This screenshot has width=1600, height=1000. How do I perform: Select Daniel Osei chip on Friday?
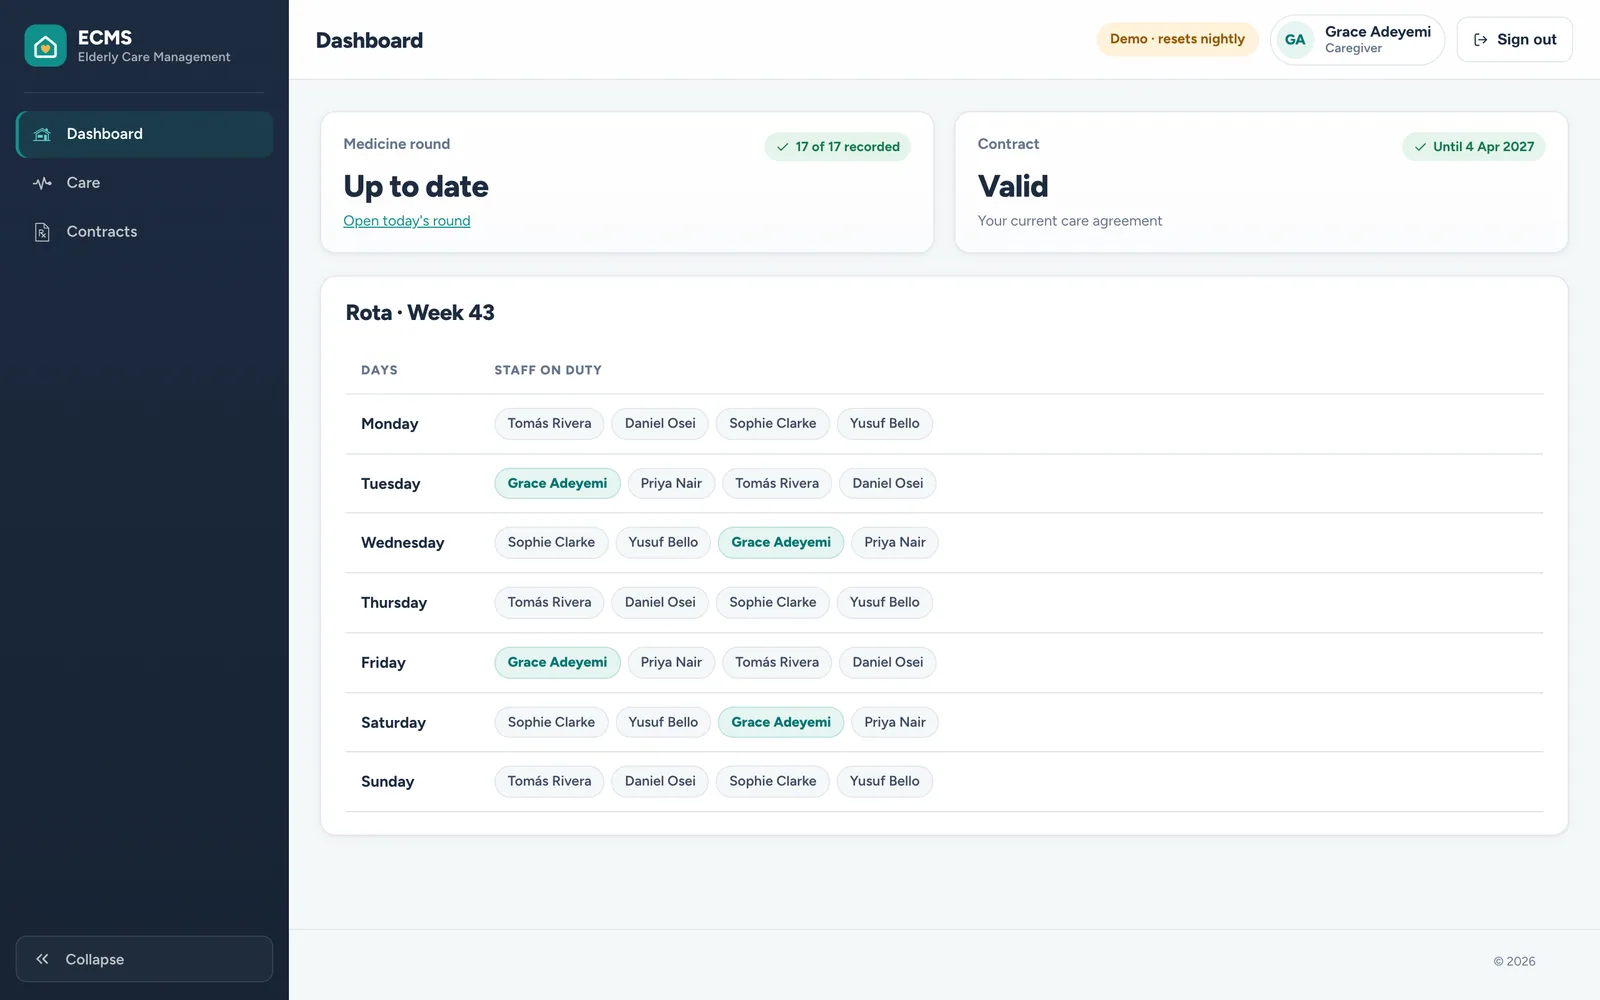[x=888, y=663]
